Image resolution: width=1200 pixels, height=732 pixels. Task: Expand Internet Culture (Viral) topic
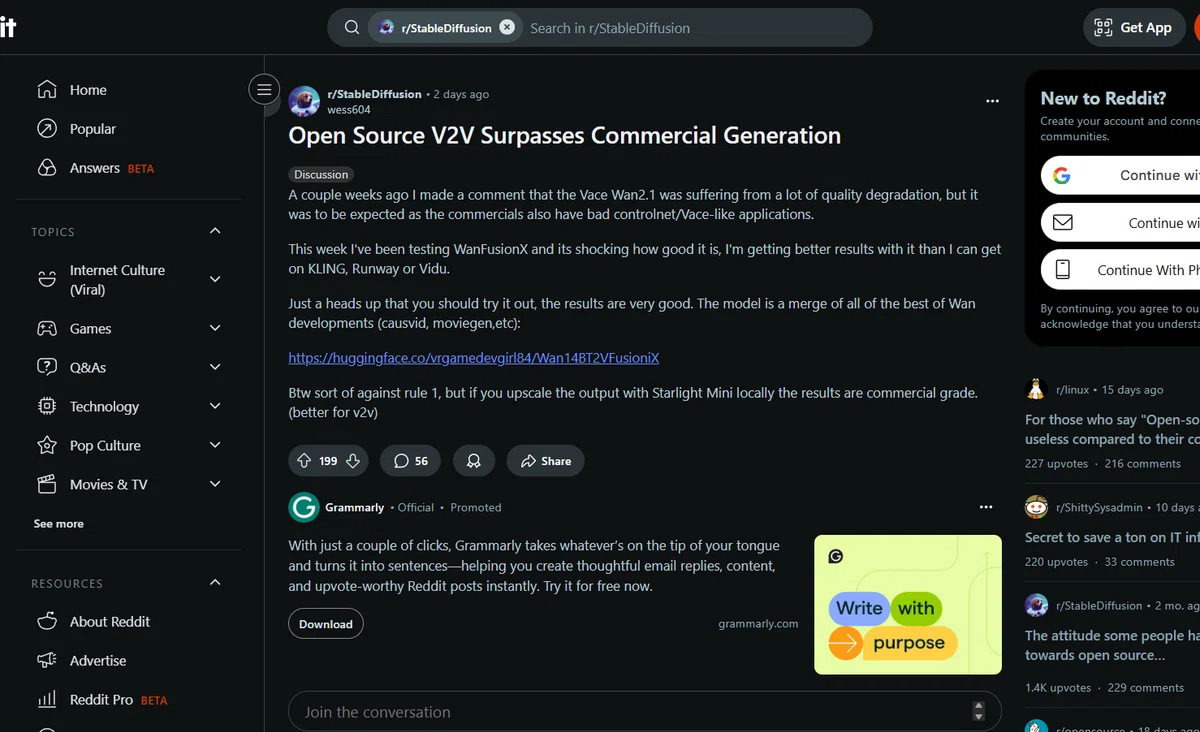(x=215, y=279)
